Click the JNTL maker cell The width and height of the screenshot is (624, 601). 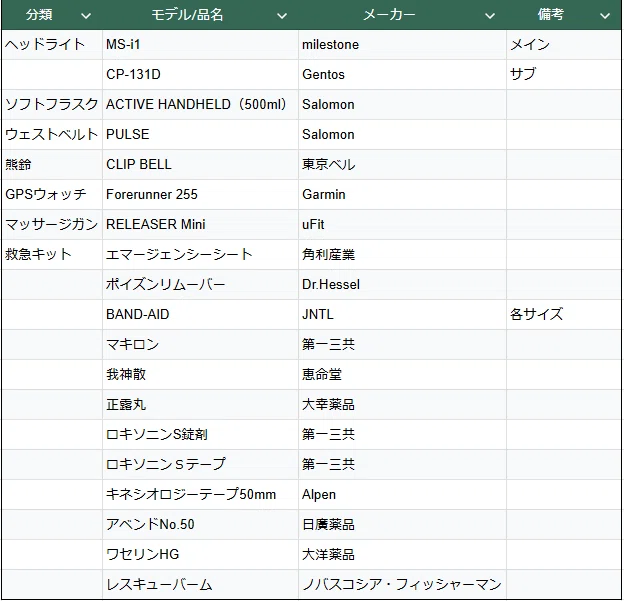coord(402,314)
